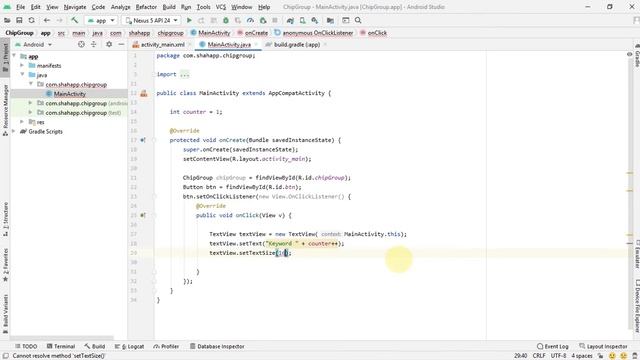Open the TODO tool window
Viewport: 640px width, 360px height.
pyautogui.click(x=26, y=346)
